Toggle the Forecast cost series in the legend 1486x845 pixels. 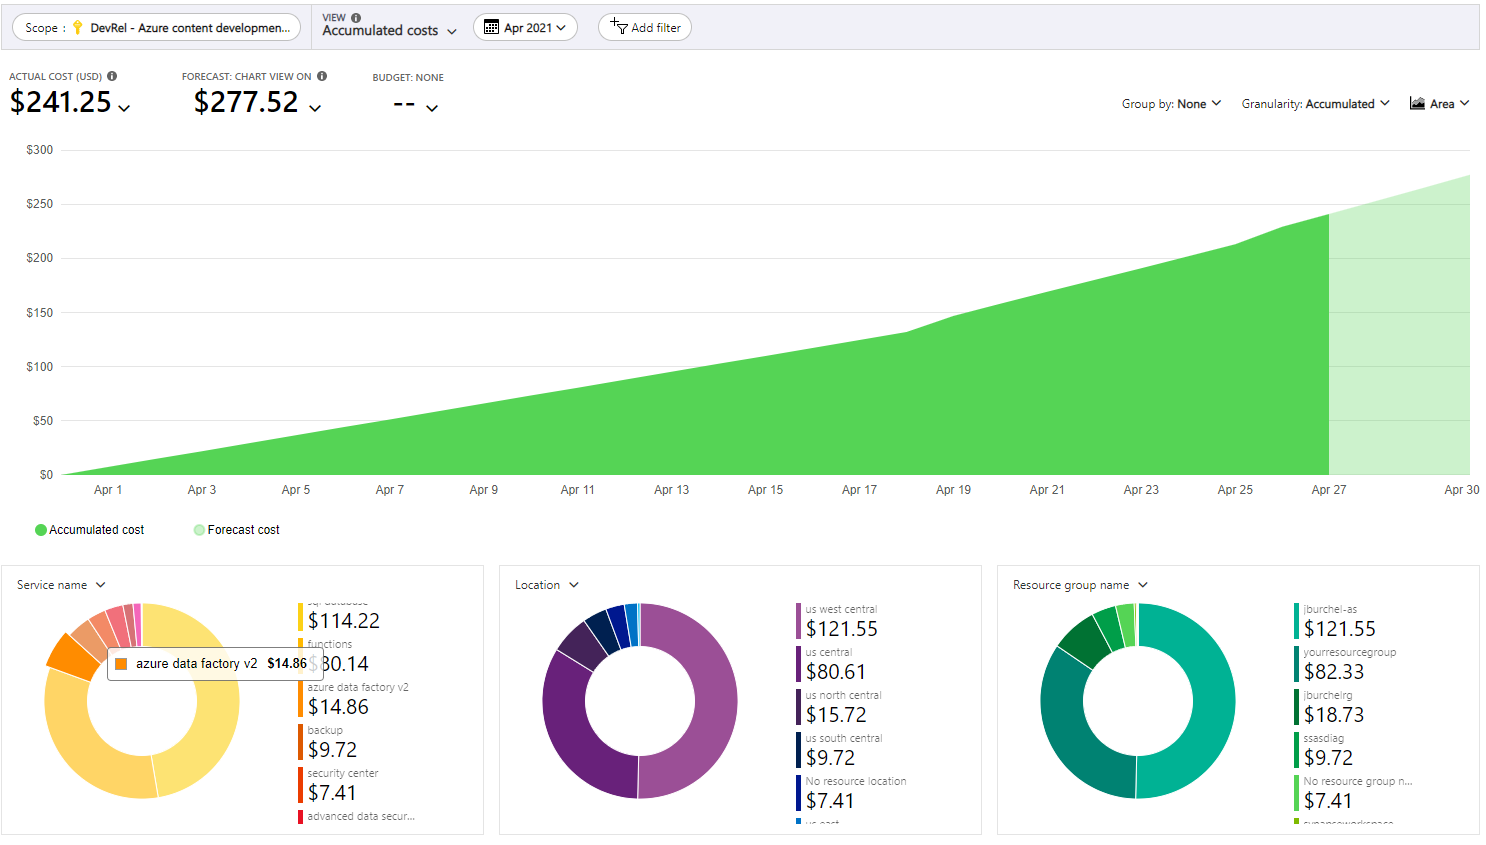235,529
